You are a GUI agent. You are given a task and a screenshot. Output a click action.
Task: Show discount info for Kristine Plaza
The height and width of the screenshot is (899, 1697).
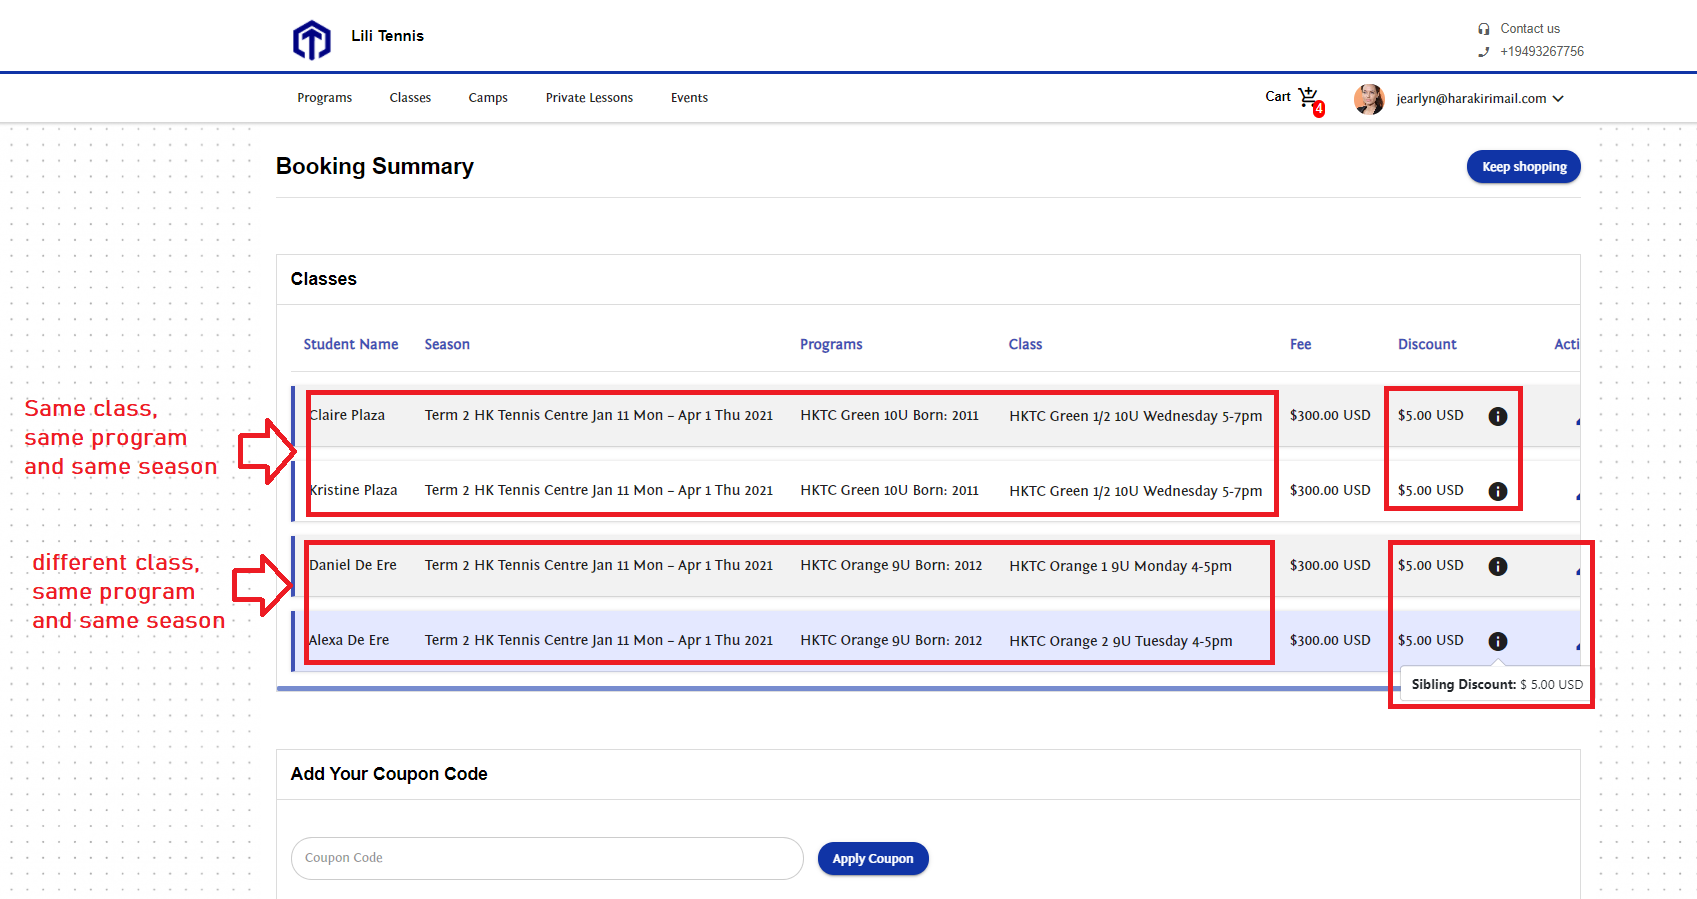coord(1498,491)
